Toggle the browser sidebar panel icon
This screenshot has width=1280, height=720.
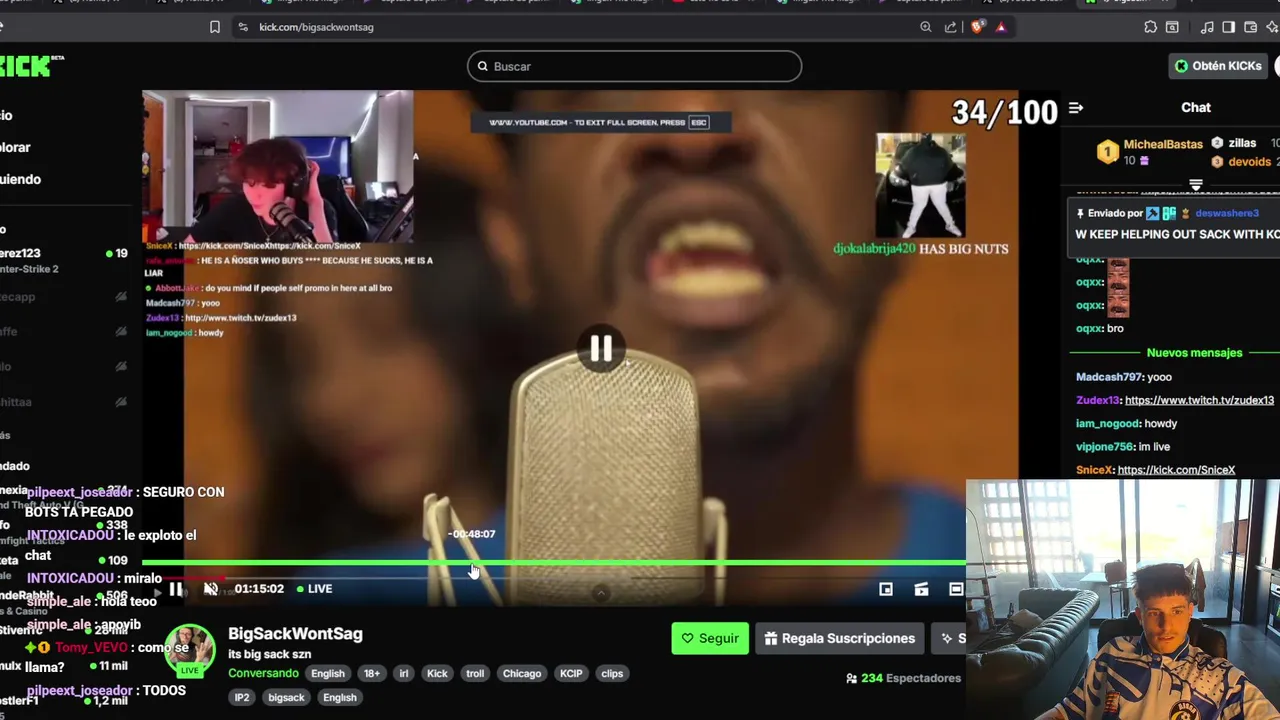[x=1228, y=27]
